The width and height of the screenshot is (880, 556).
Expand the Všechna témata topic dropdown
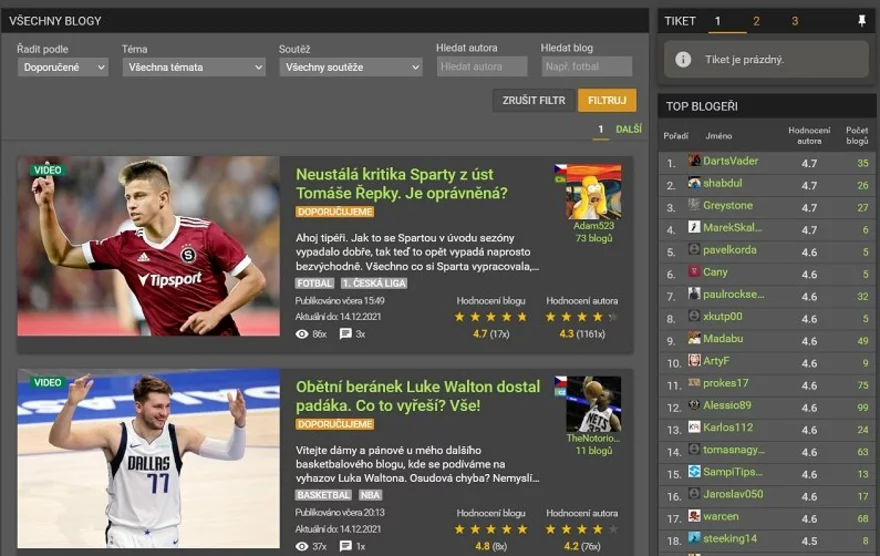(x=194, y=67)
